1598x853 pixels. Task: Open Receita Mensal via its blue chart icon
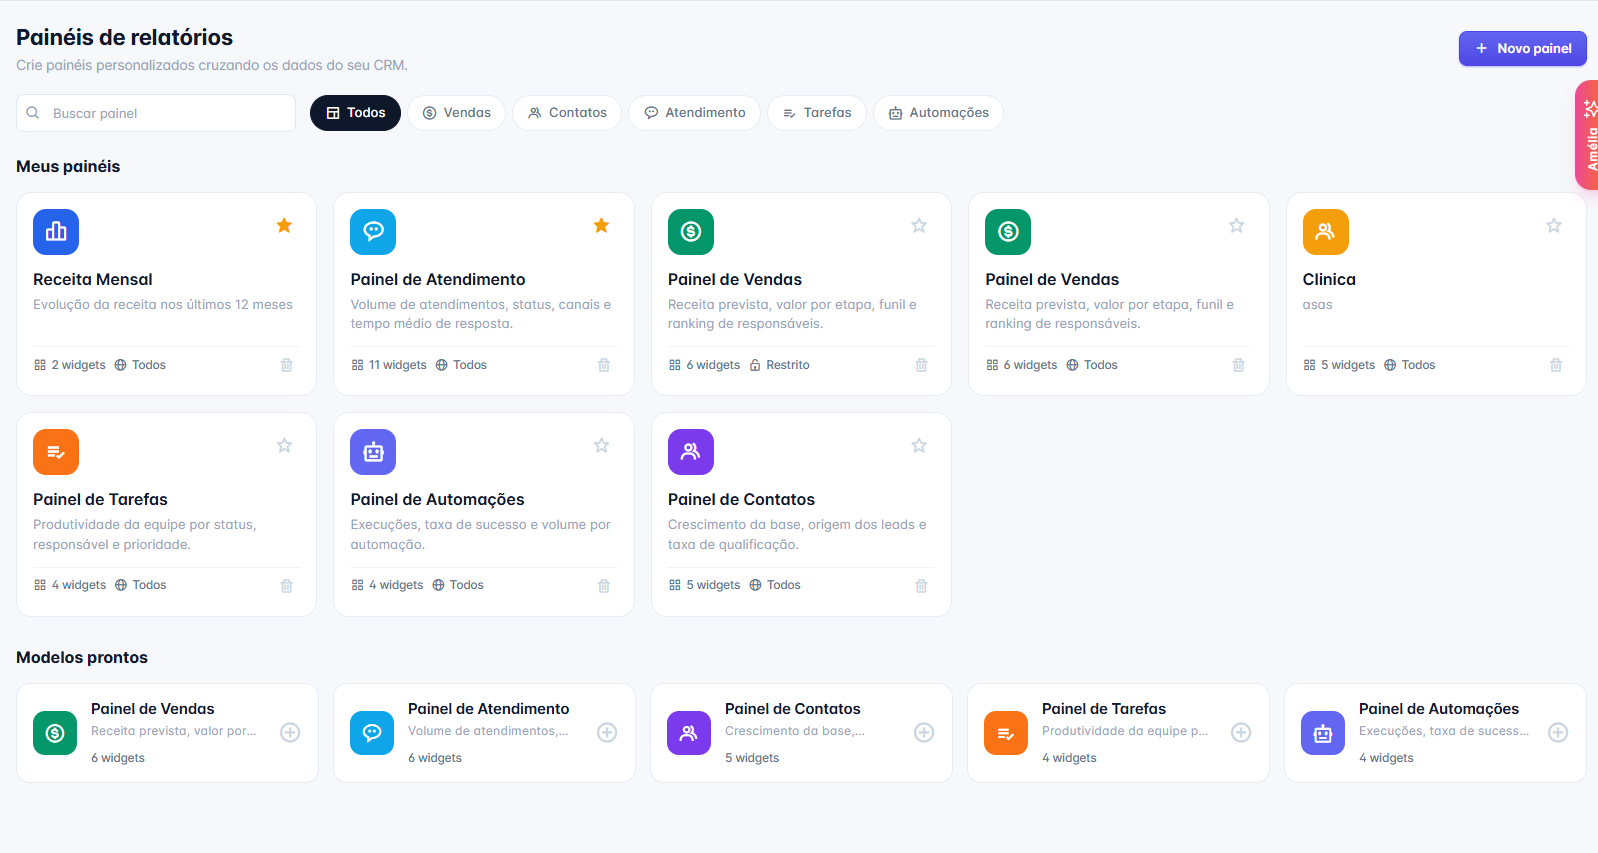[x=56, y=232]
